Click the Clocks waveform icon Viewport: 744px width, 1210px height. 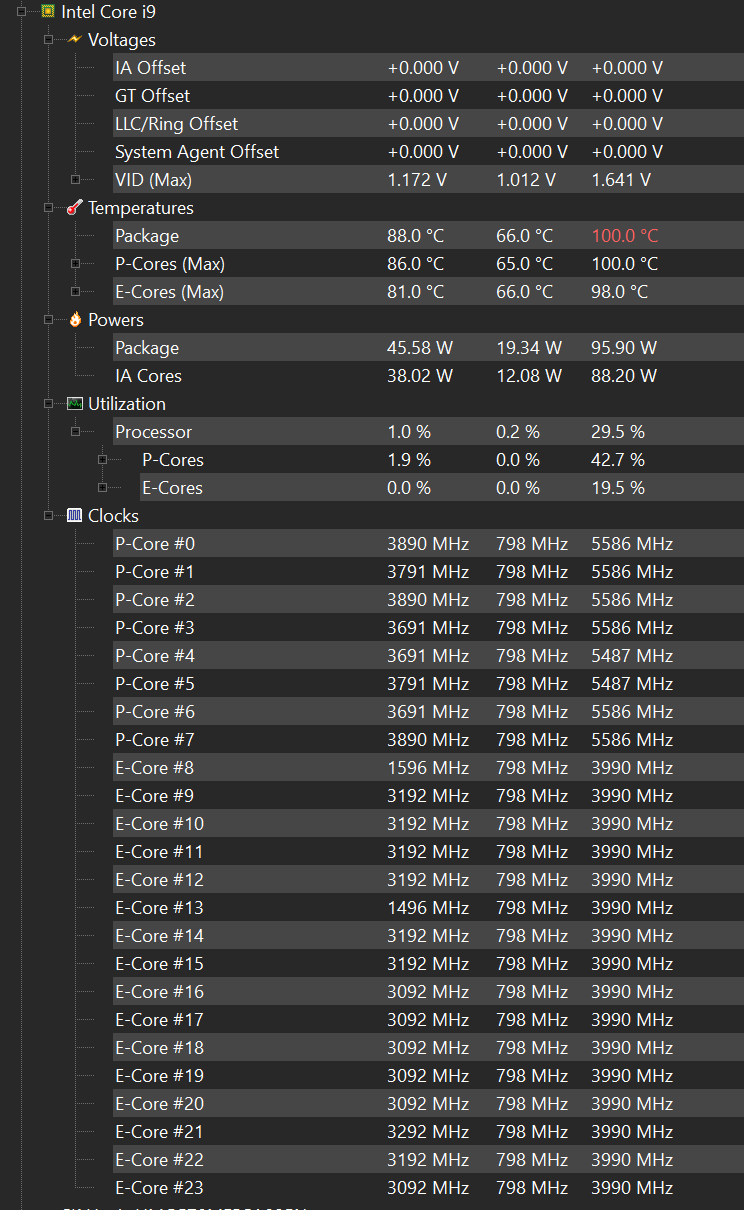click(74, 516)
